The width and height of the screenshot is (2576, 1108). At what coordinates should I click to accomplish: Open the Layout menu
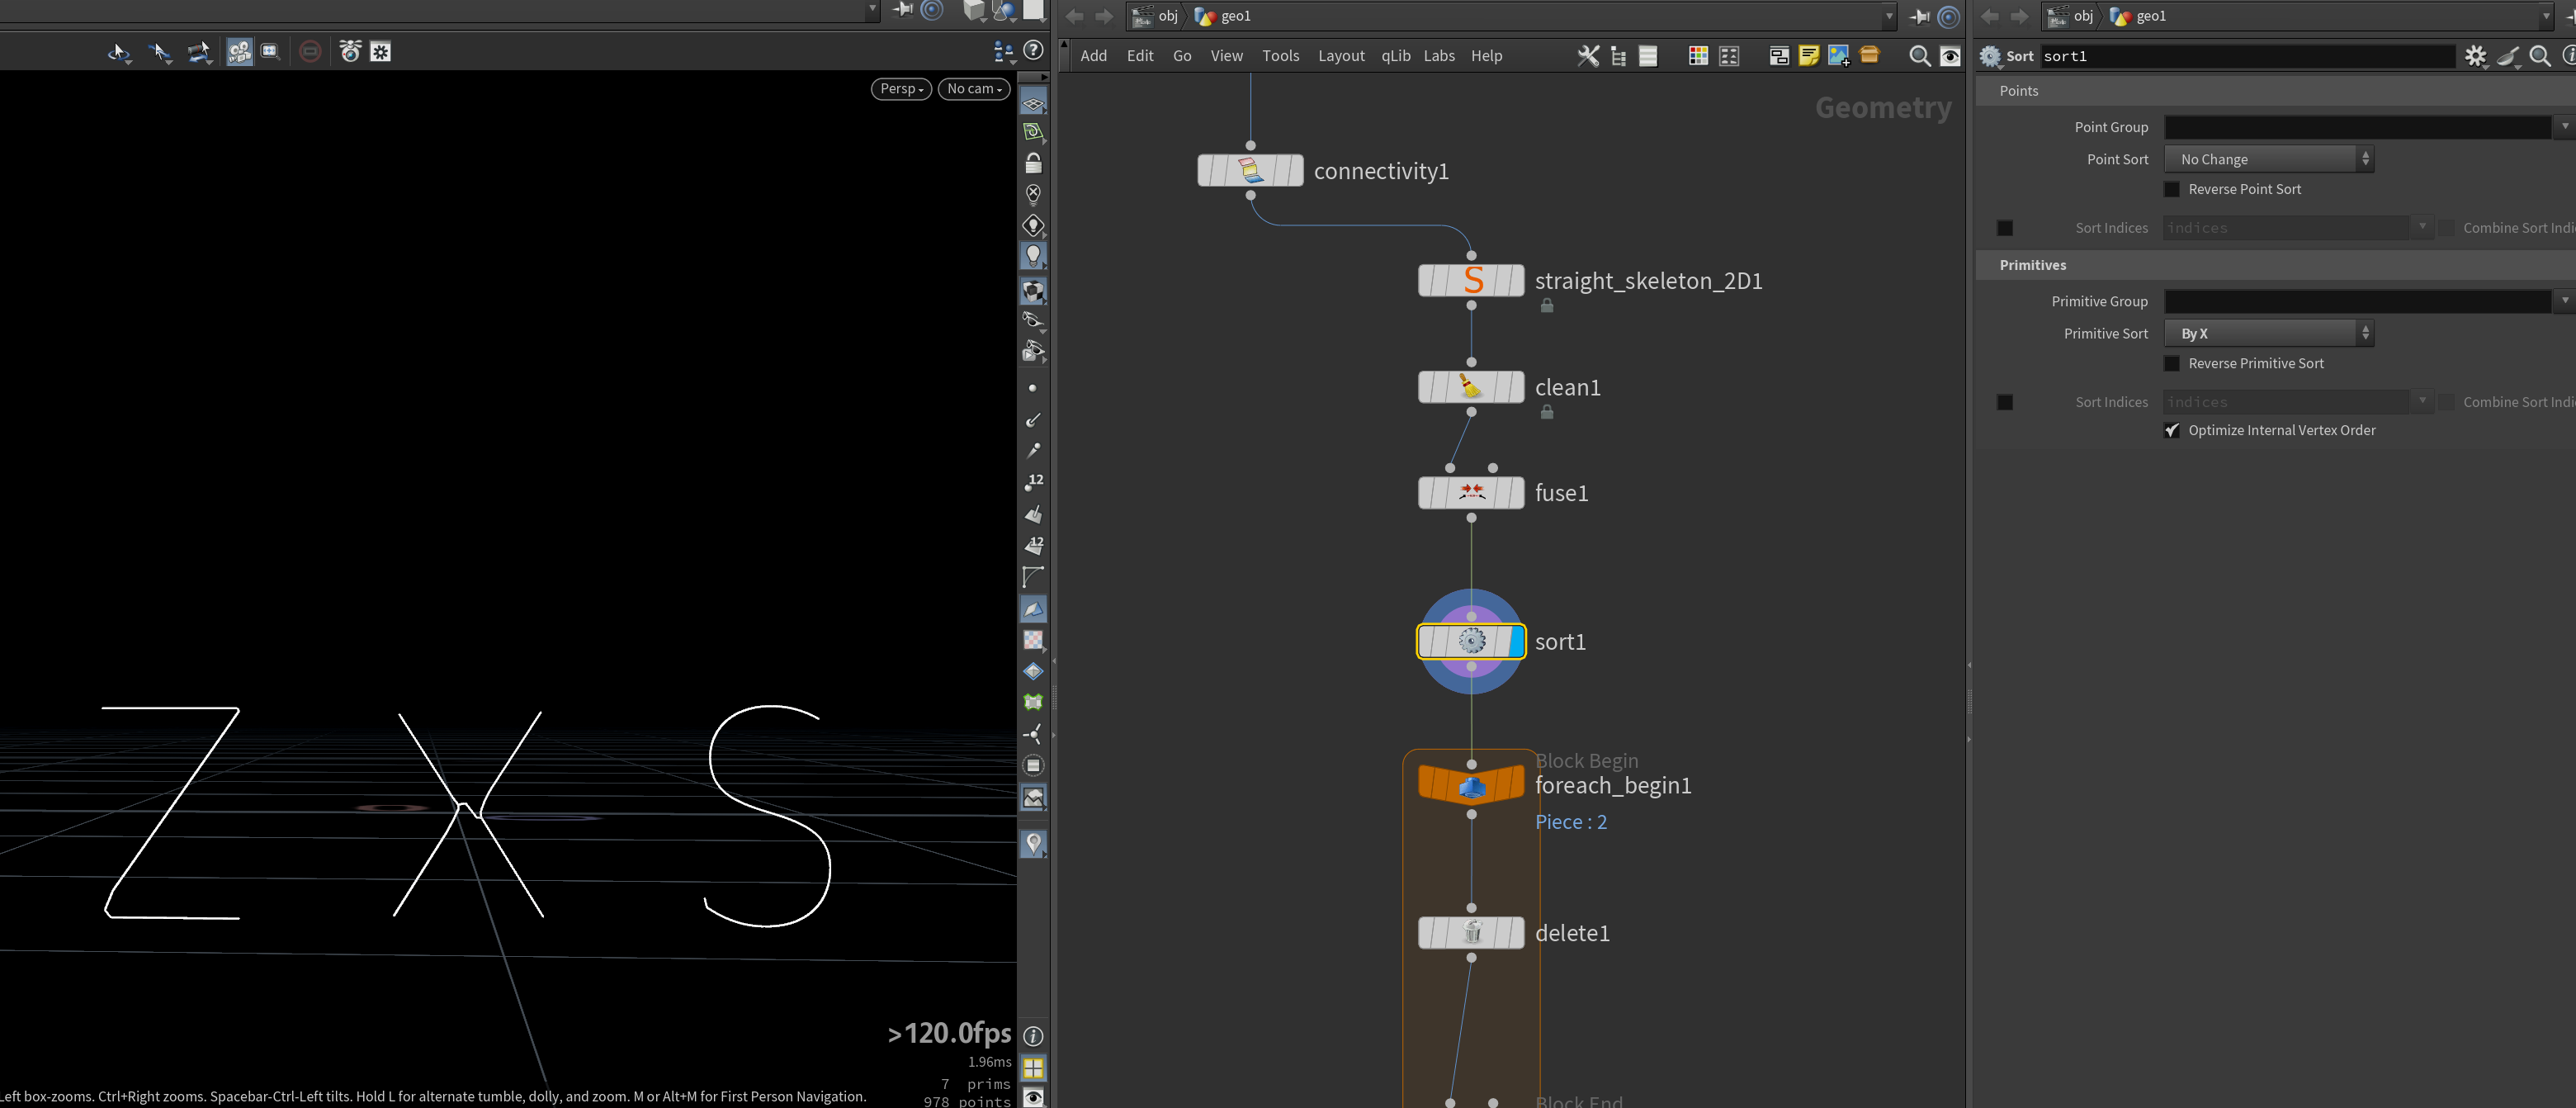pyautogui.click(x=1341, y=56)
